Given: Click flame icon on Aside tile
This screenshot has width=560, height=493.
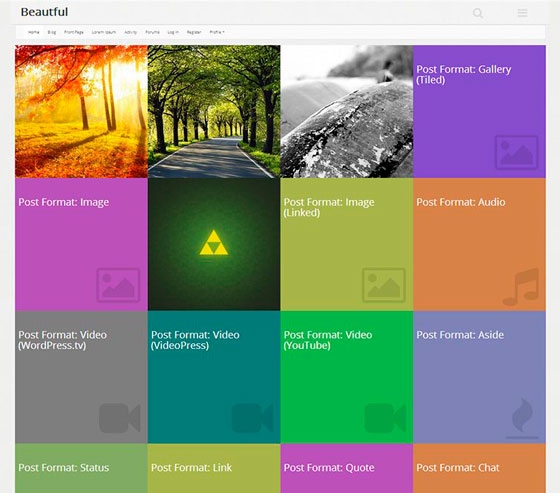Looking at the screenshot, I should 522,418.
